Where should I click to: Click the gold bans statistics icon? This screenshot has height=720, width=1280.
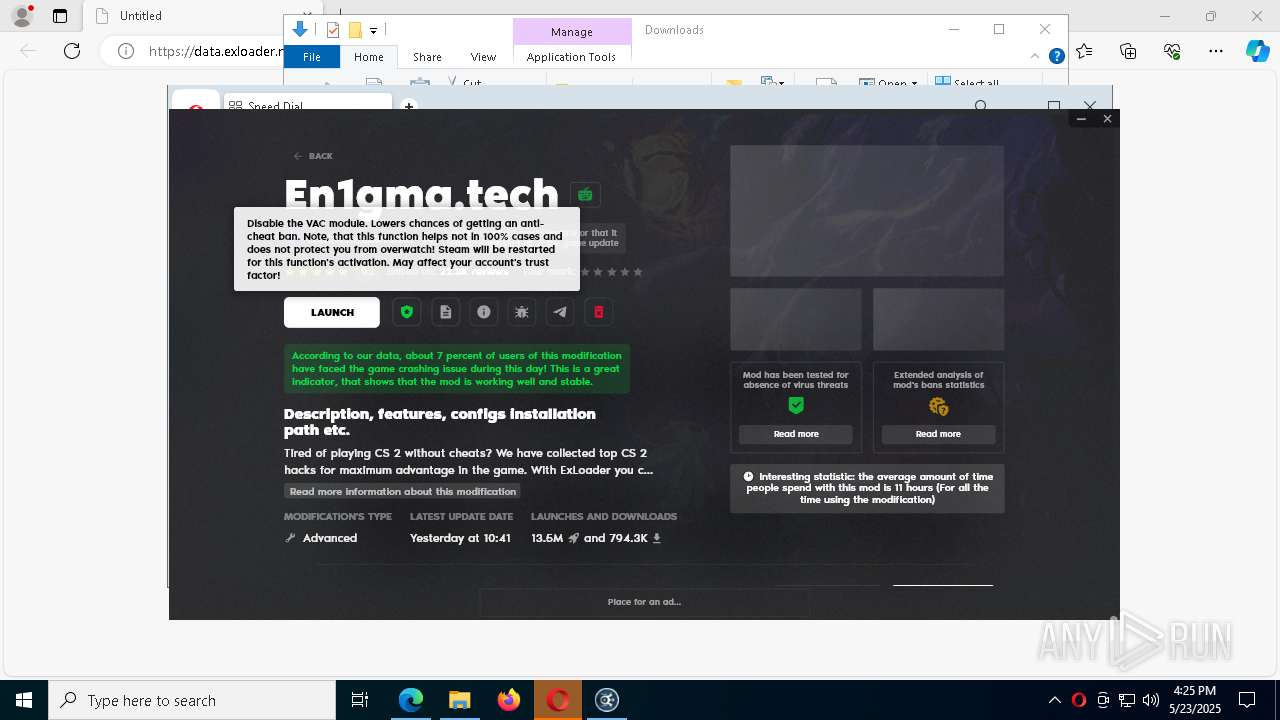[x=938, y=406]
